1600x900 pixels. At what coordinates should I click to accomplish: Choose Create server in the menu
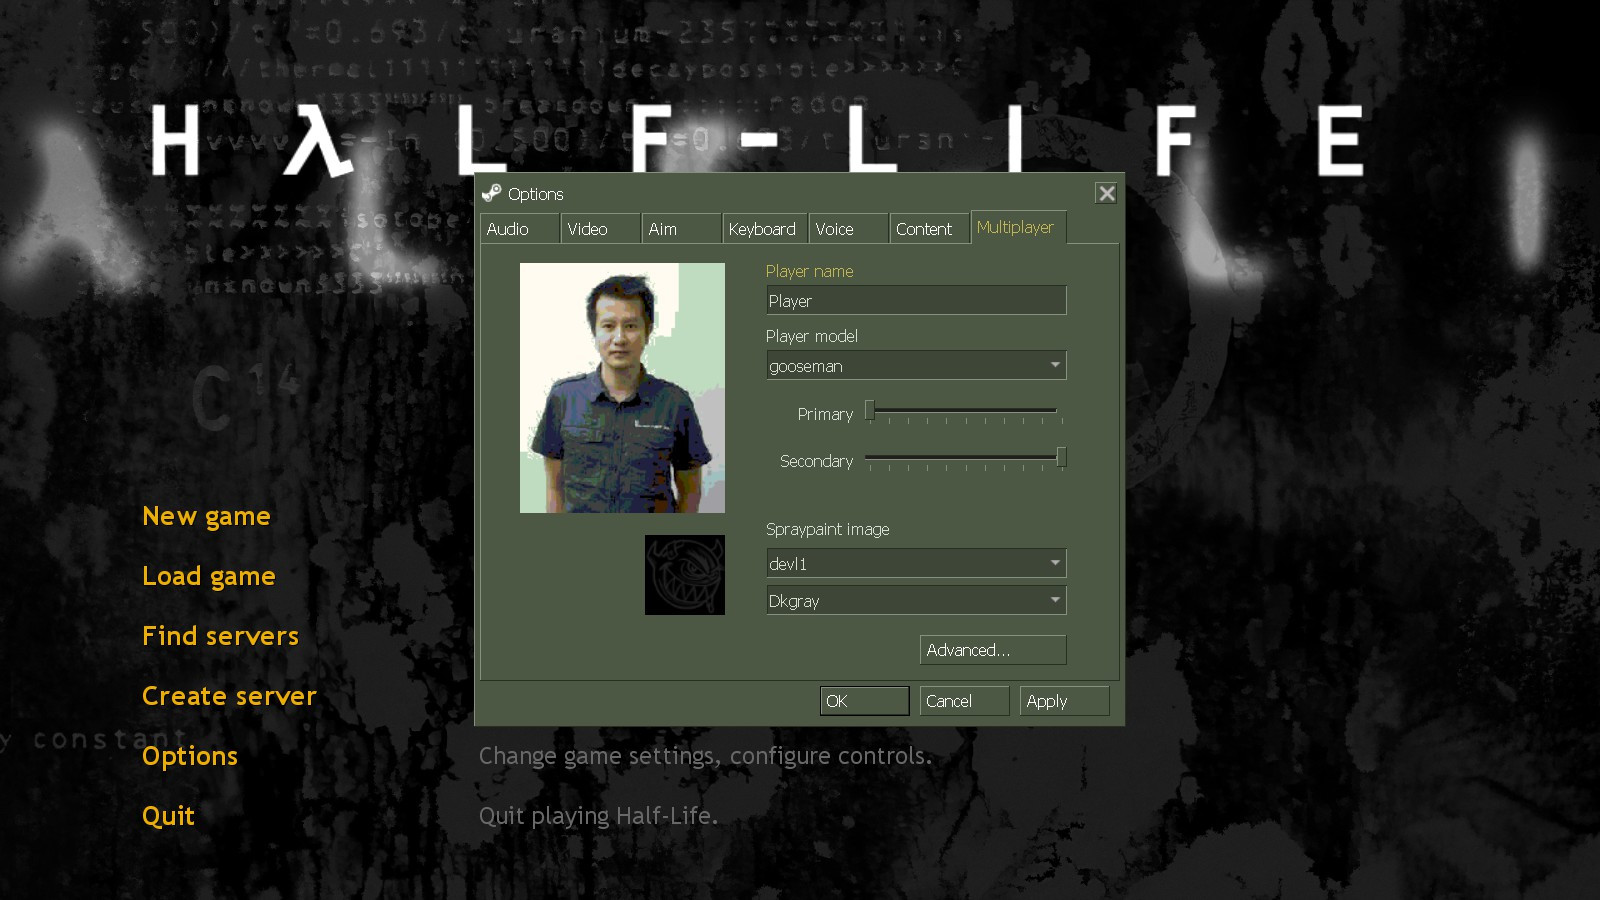[x=228, y=695]
